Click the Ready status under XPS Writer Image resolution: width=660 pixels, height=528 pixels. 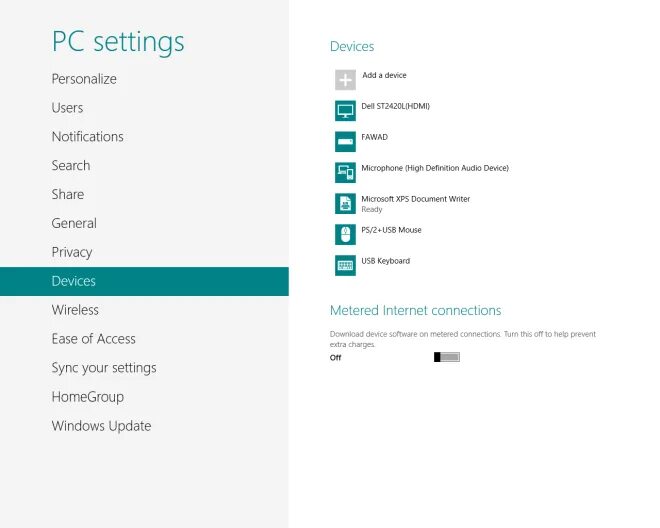coord(372,209)
